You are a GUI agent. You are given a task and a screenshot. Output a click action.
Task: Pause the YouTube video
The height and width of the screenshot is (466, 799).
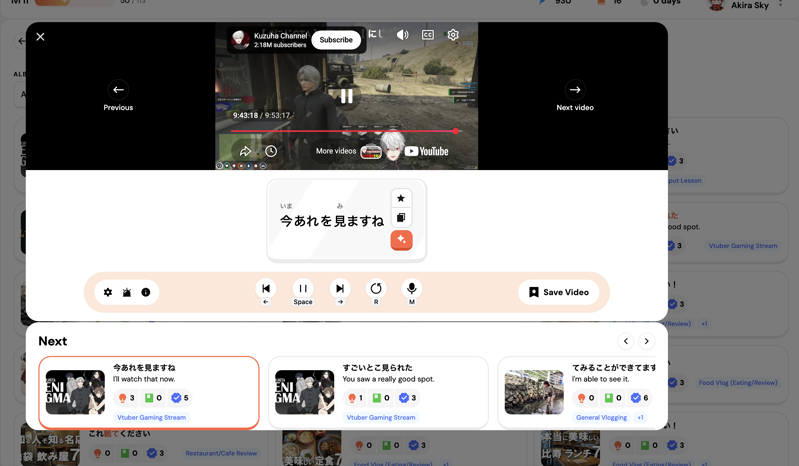[x=347, y=96]
